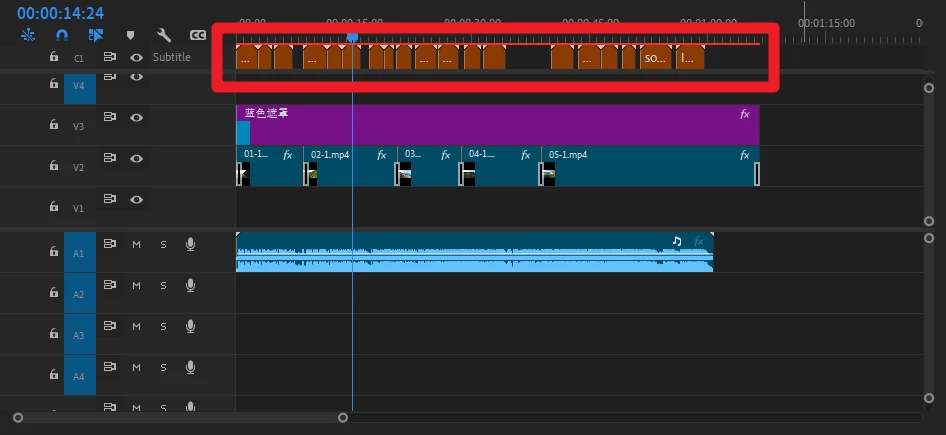Click the fx badge on 蓝色遮罩 clip
The height and width of the screenshot is (435, 946).
click(x=744, y=114)
